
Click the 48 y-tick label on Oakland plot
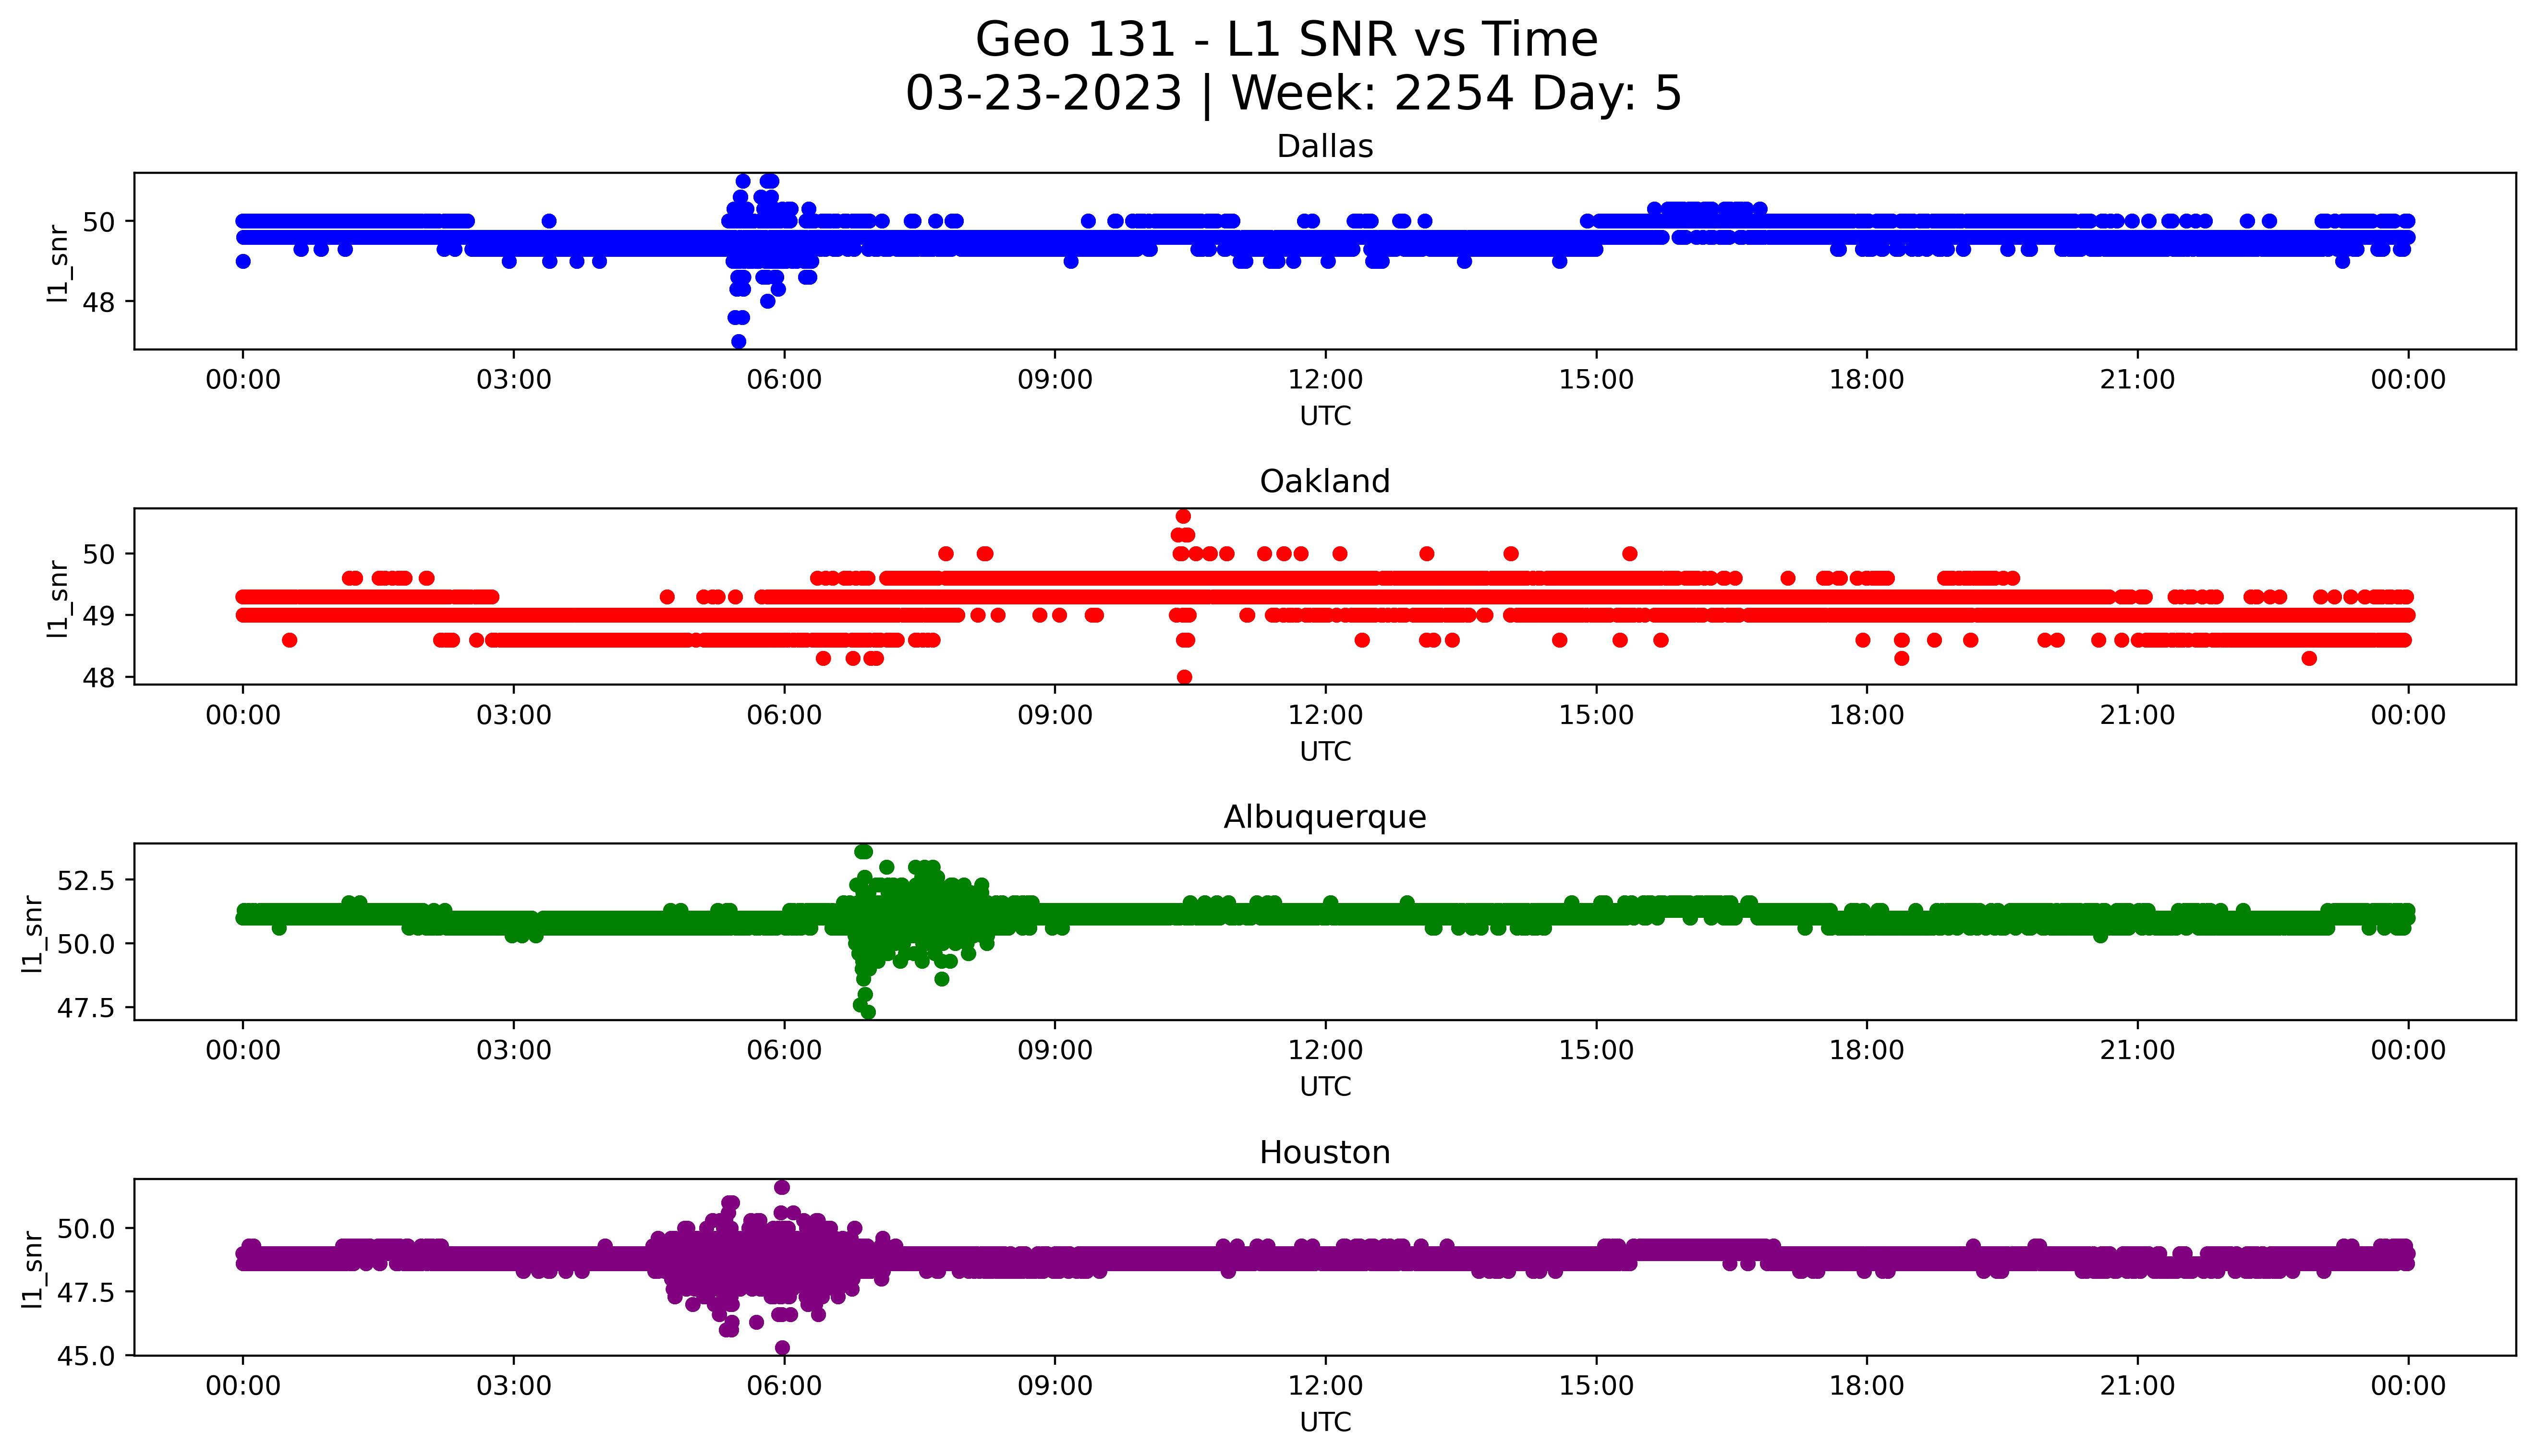(100, 678)
